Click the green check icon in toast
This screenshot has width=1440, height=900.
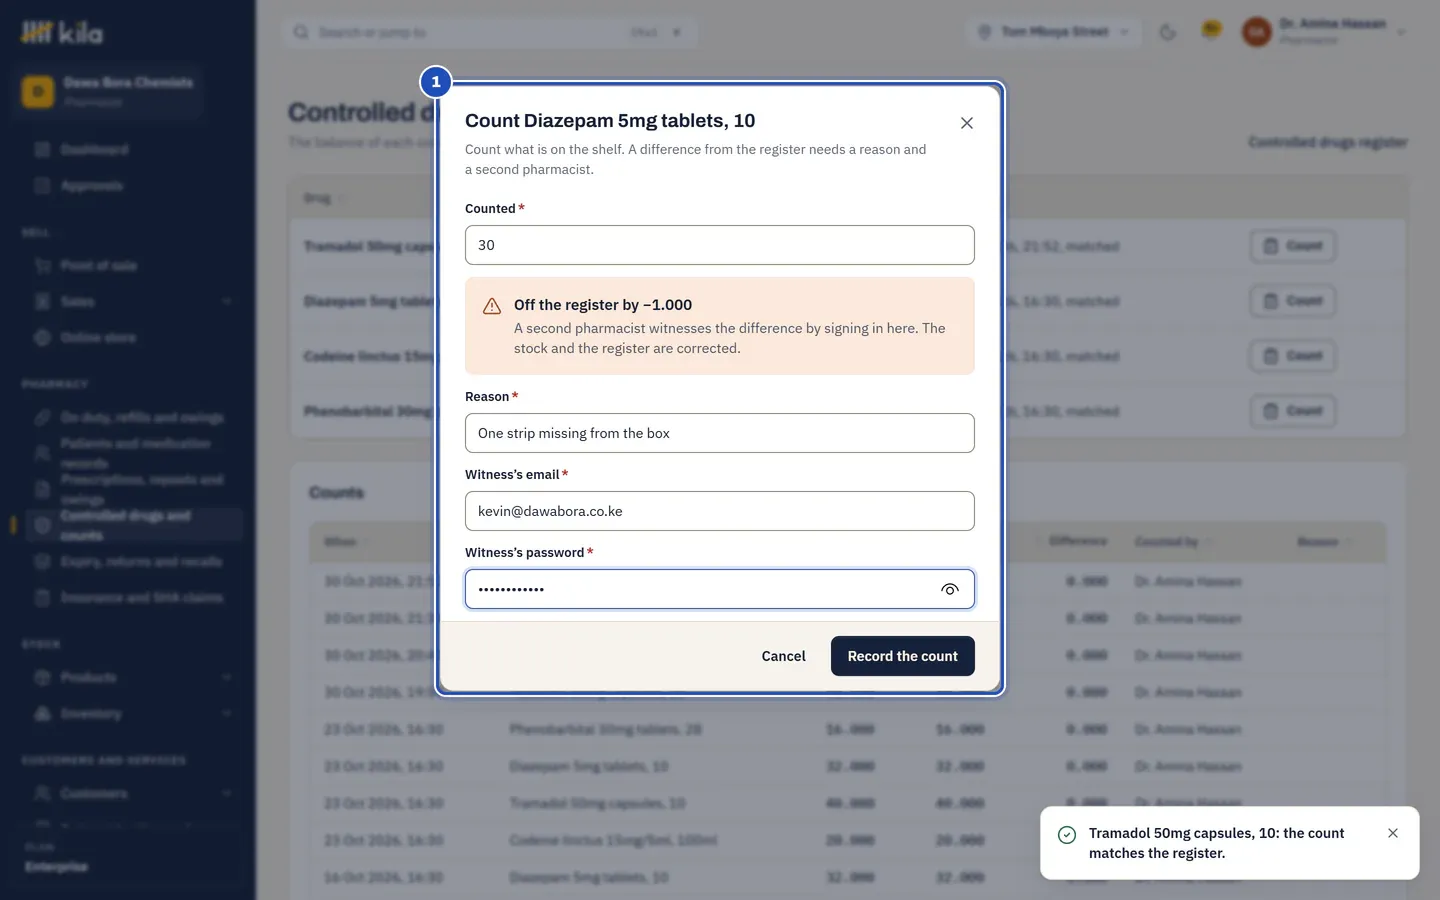coord(1067,834)
